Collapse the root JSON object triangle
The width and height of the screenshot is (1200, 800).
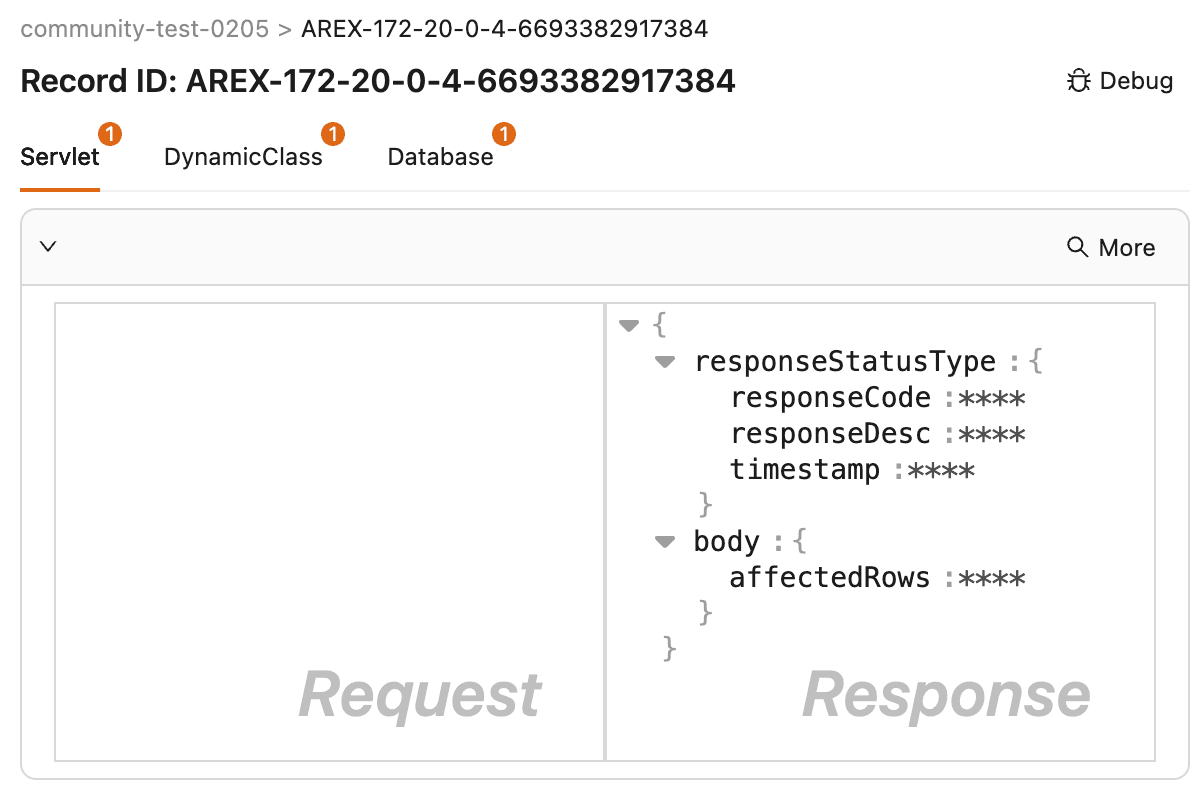click(629, 325)
